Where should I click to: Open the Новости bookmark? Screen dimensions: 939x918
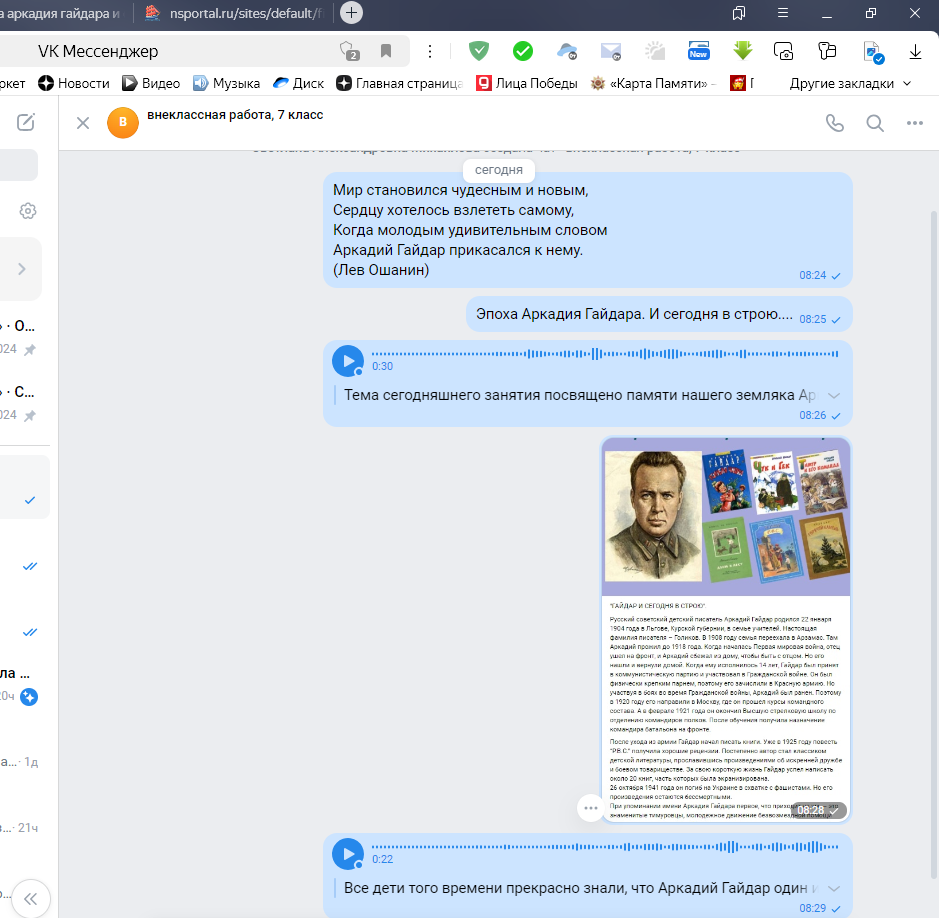(74, 83)
